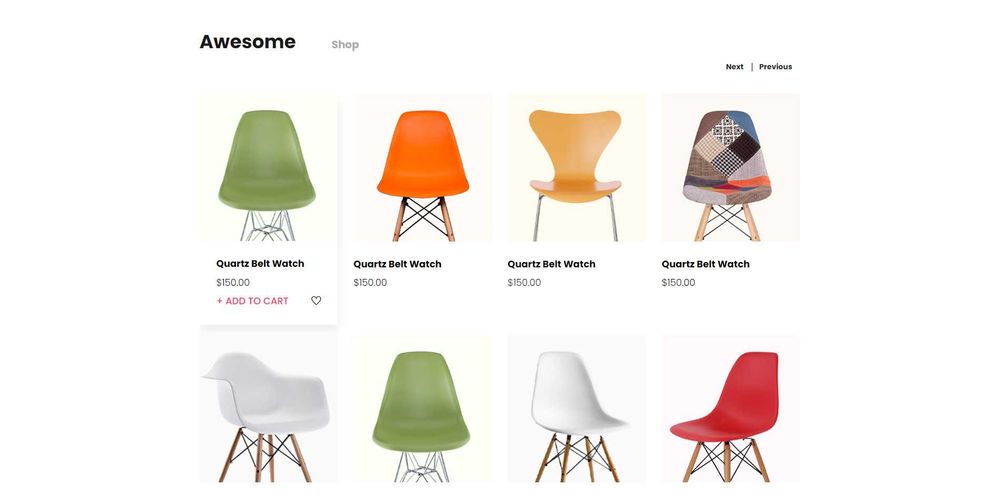Select the Awesome tab heading

(x=247, y=41)
